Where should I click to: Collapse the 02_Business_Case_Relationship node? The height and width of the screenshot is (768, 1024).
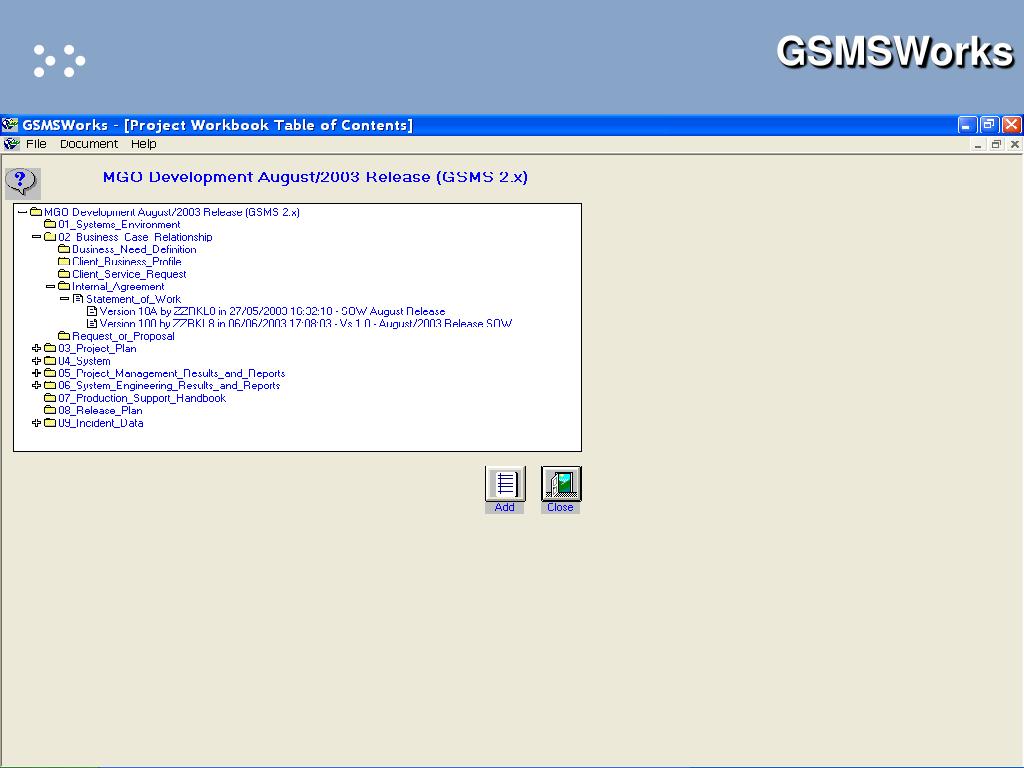[37, 236]
